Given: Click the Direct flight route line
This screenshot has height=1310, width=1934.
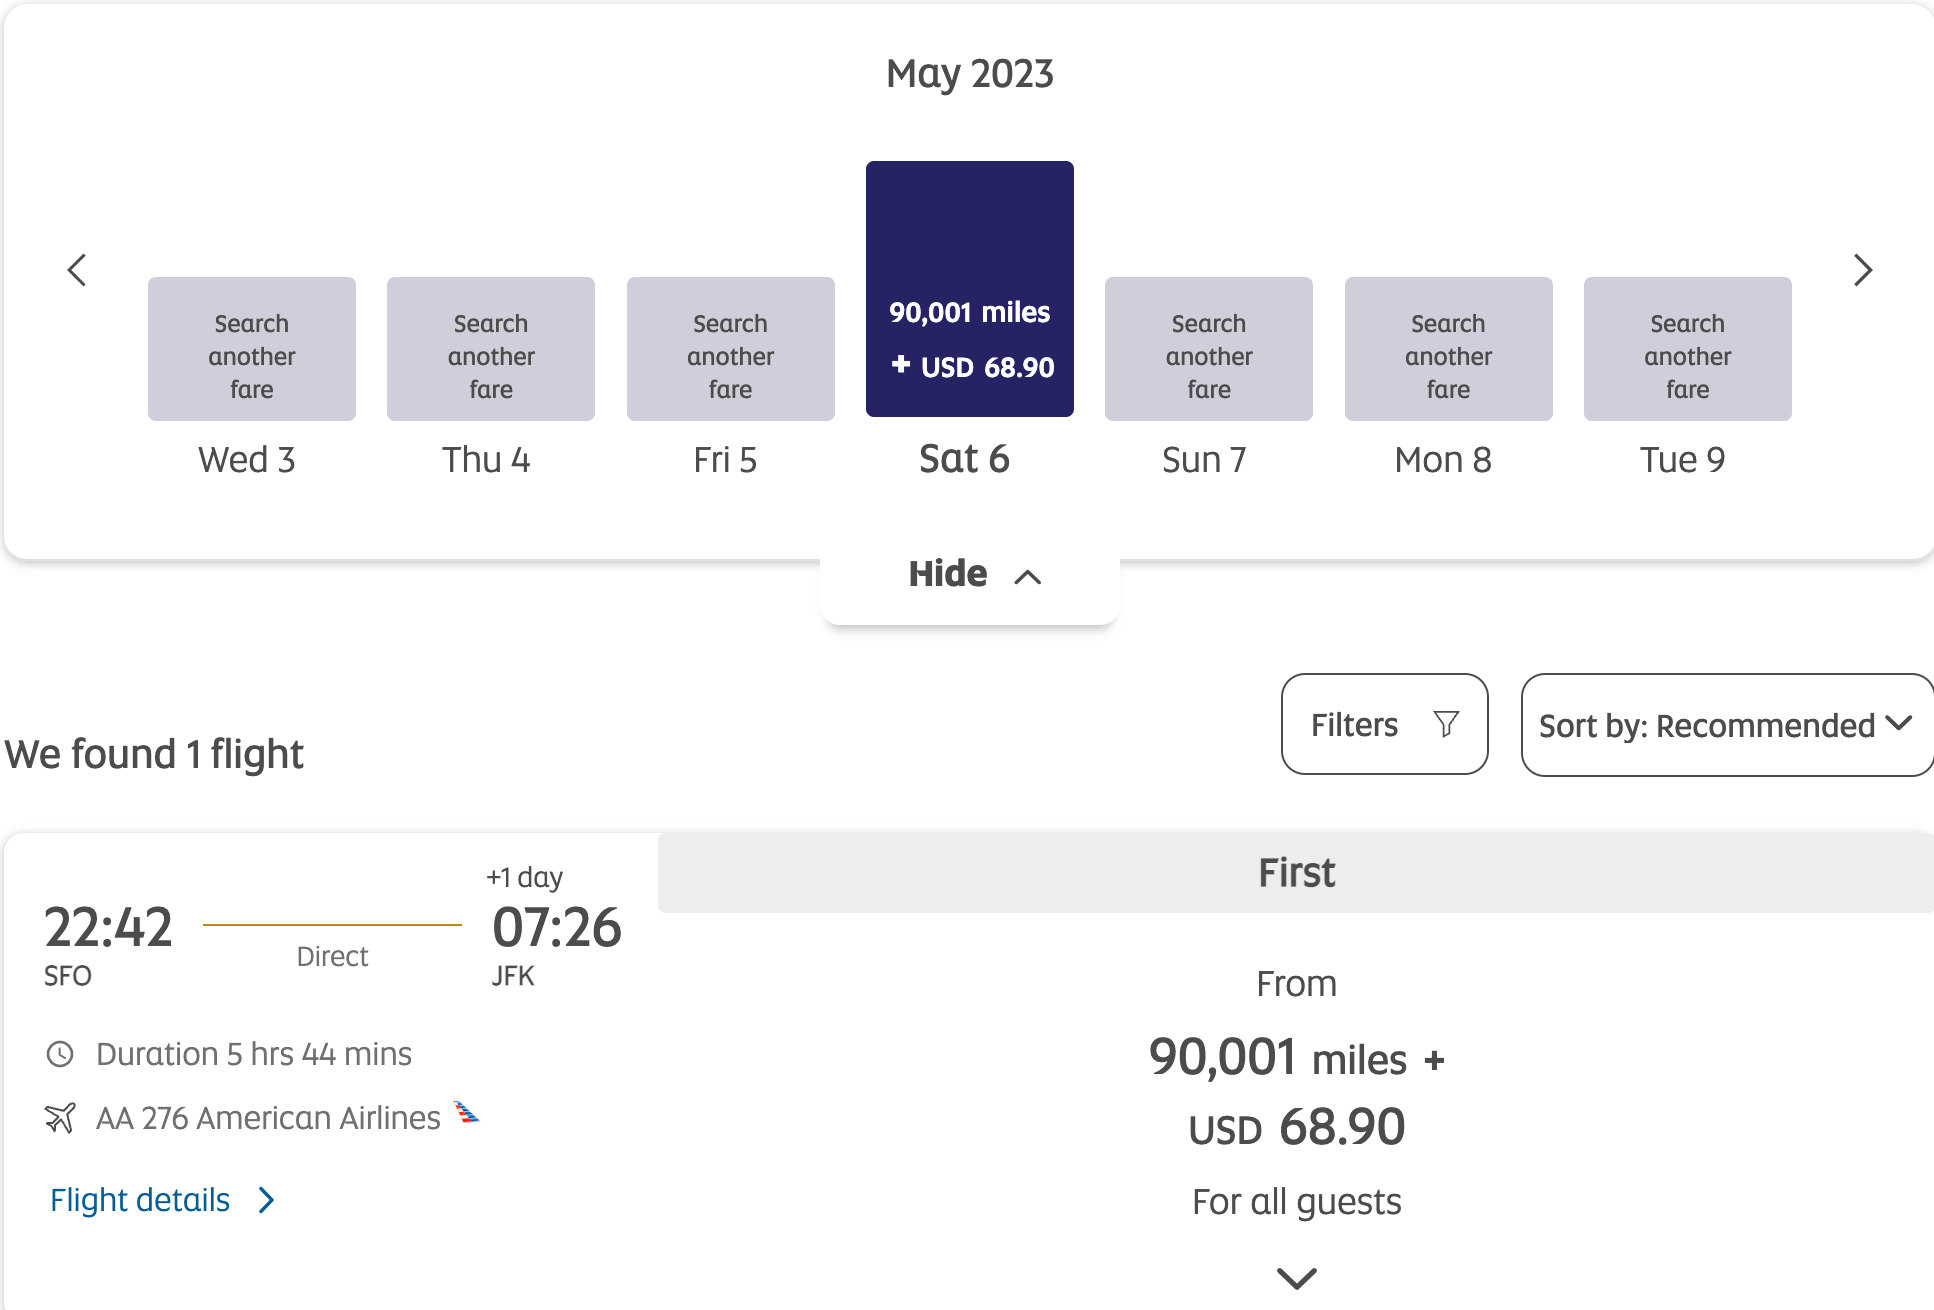Looking at the screenshot, I should [331, 925].
